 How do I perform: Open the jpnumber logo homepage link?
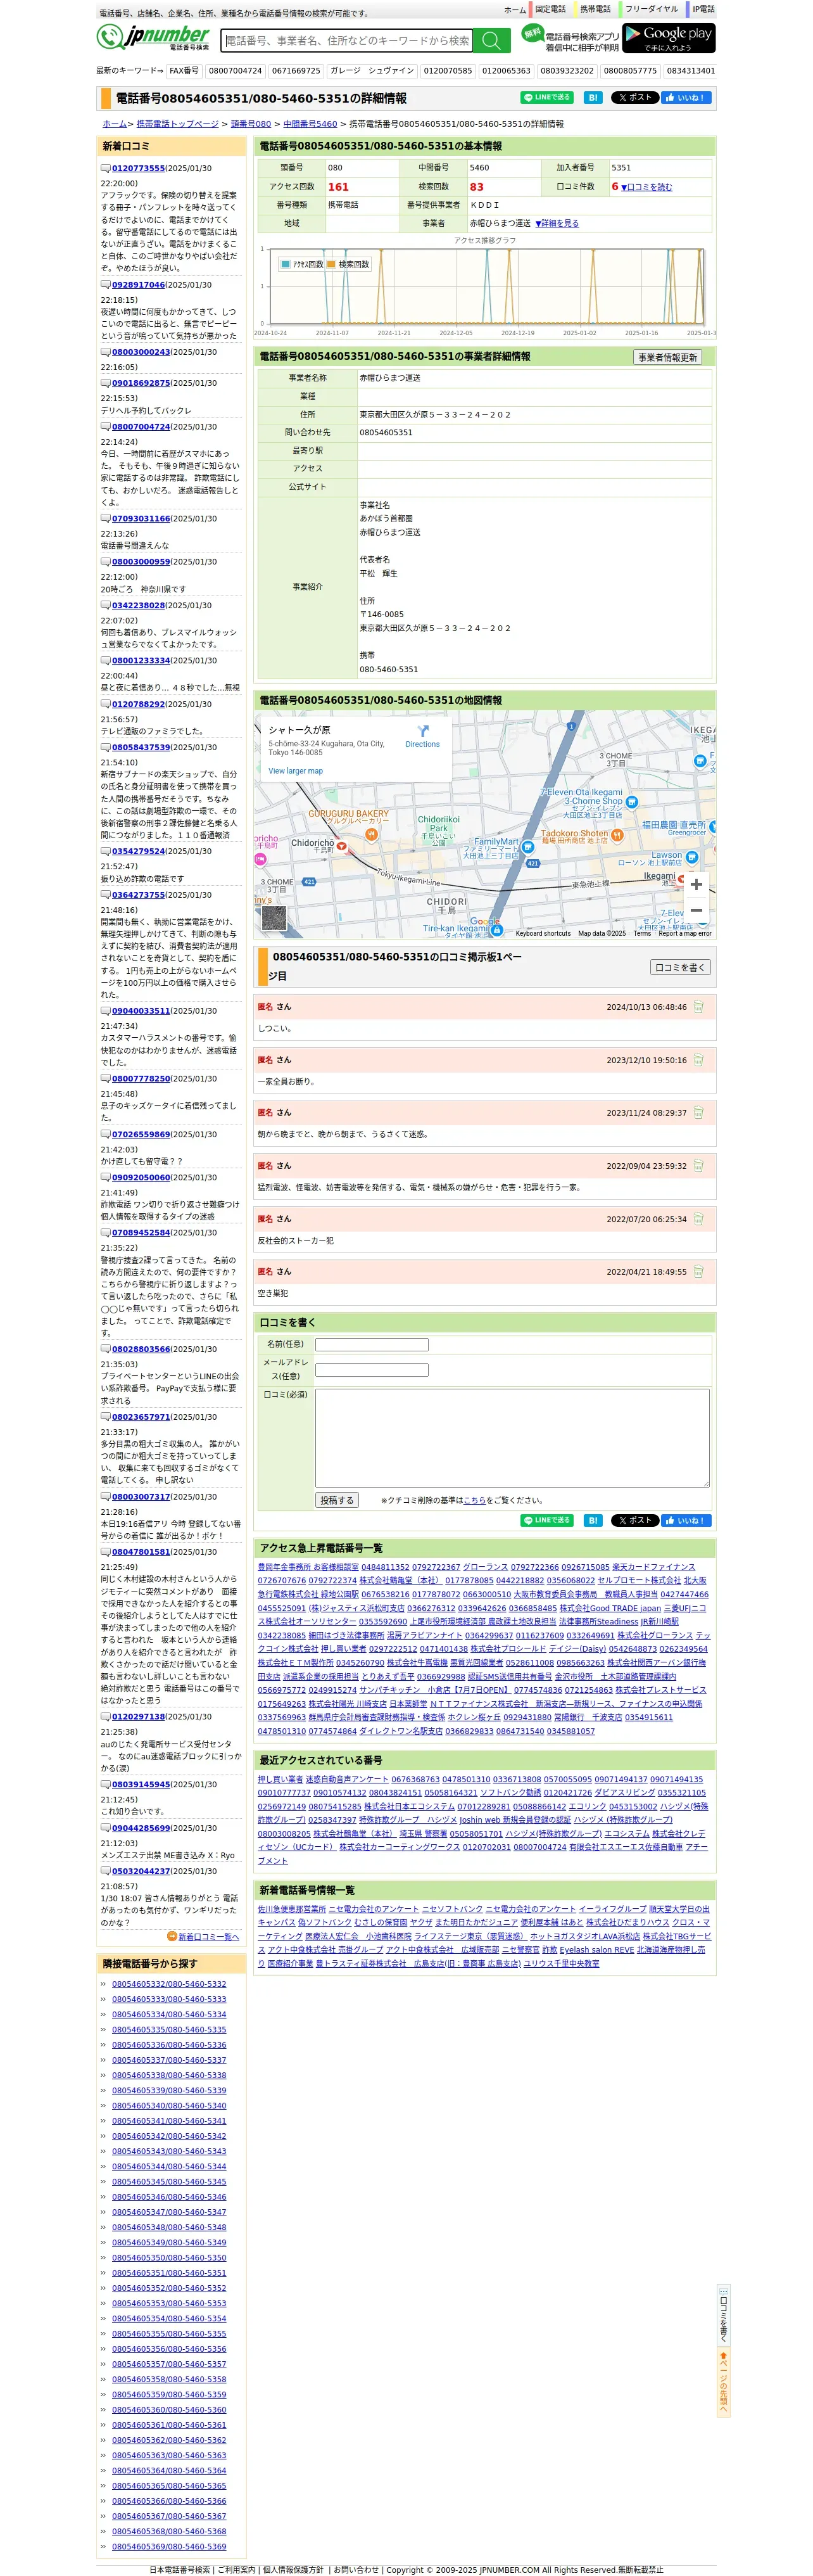(154, 38)
